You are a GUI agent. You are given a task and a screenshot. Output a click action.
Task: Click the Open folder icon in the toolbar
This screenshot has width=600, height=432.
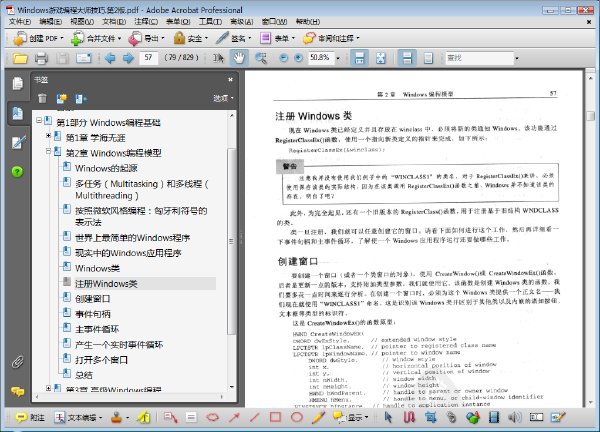point(20,58)
